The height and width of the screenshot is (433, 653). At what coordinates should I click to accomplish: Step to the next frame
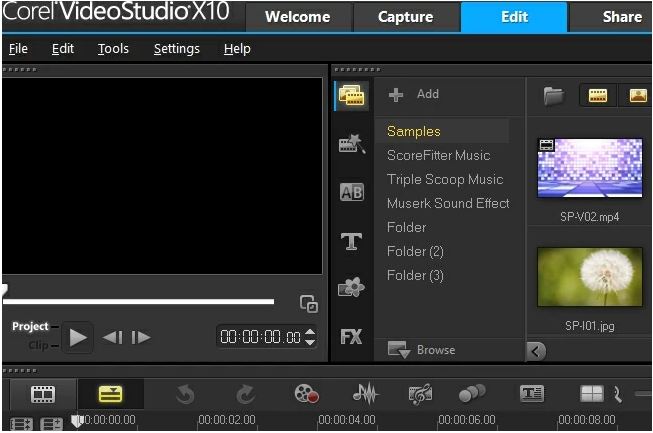click(141, 337)
